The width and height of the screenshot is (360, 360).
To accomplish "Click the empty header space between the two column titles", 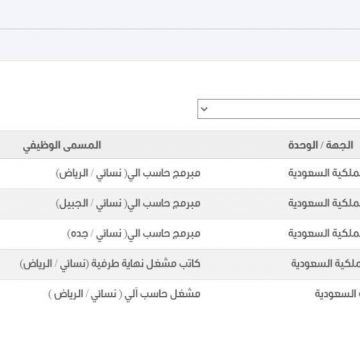I will tap(195, 146).
